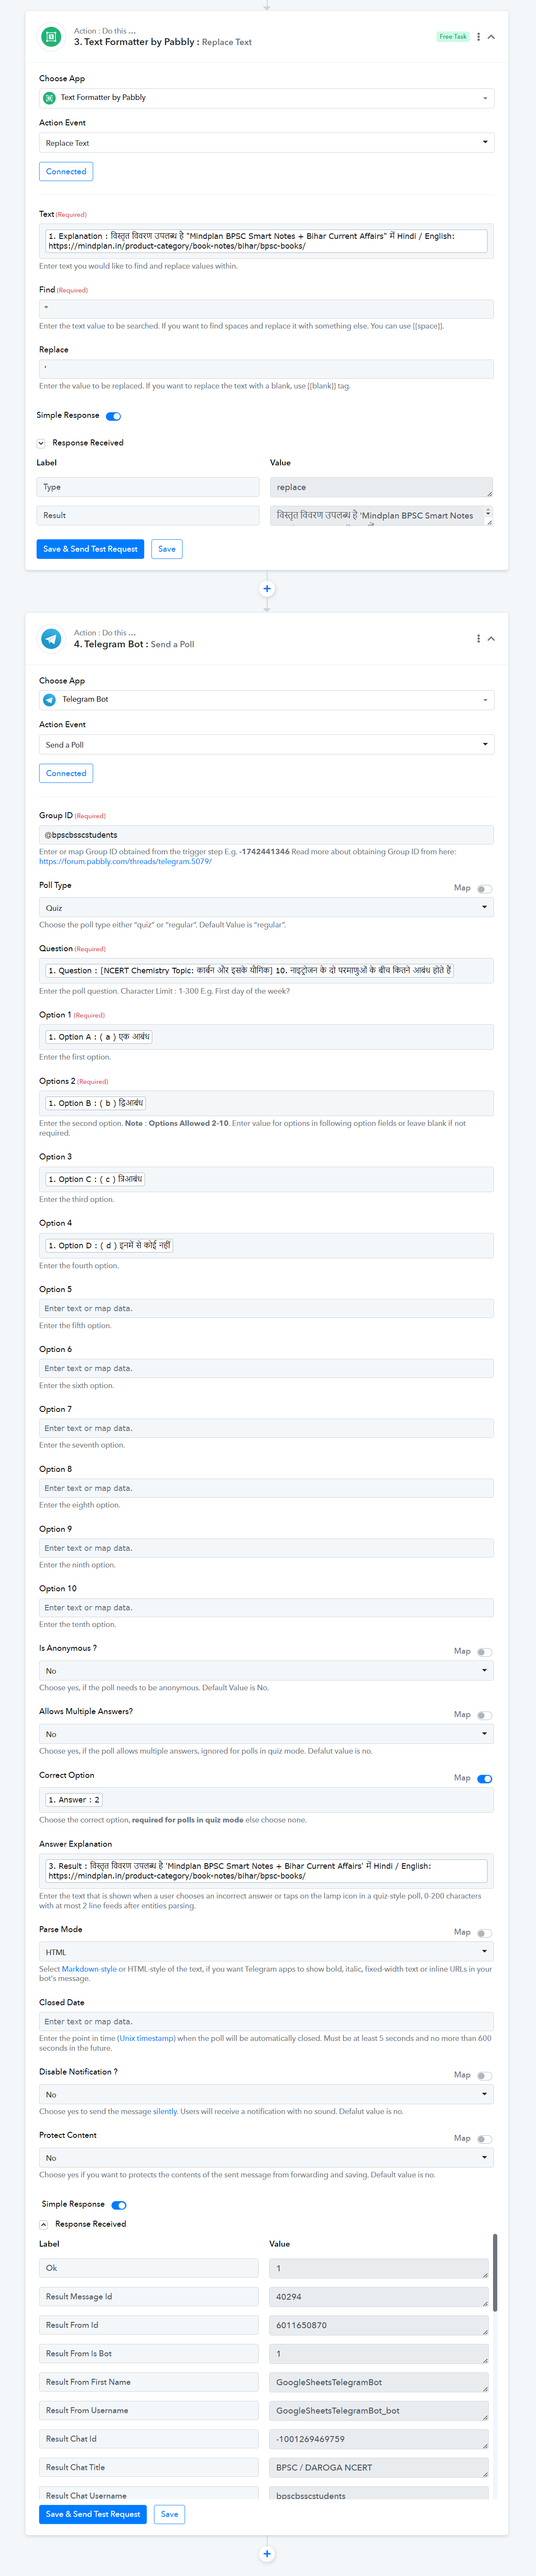
Task: Click the response list scrollbar
Action: [495, 2273]
